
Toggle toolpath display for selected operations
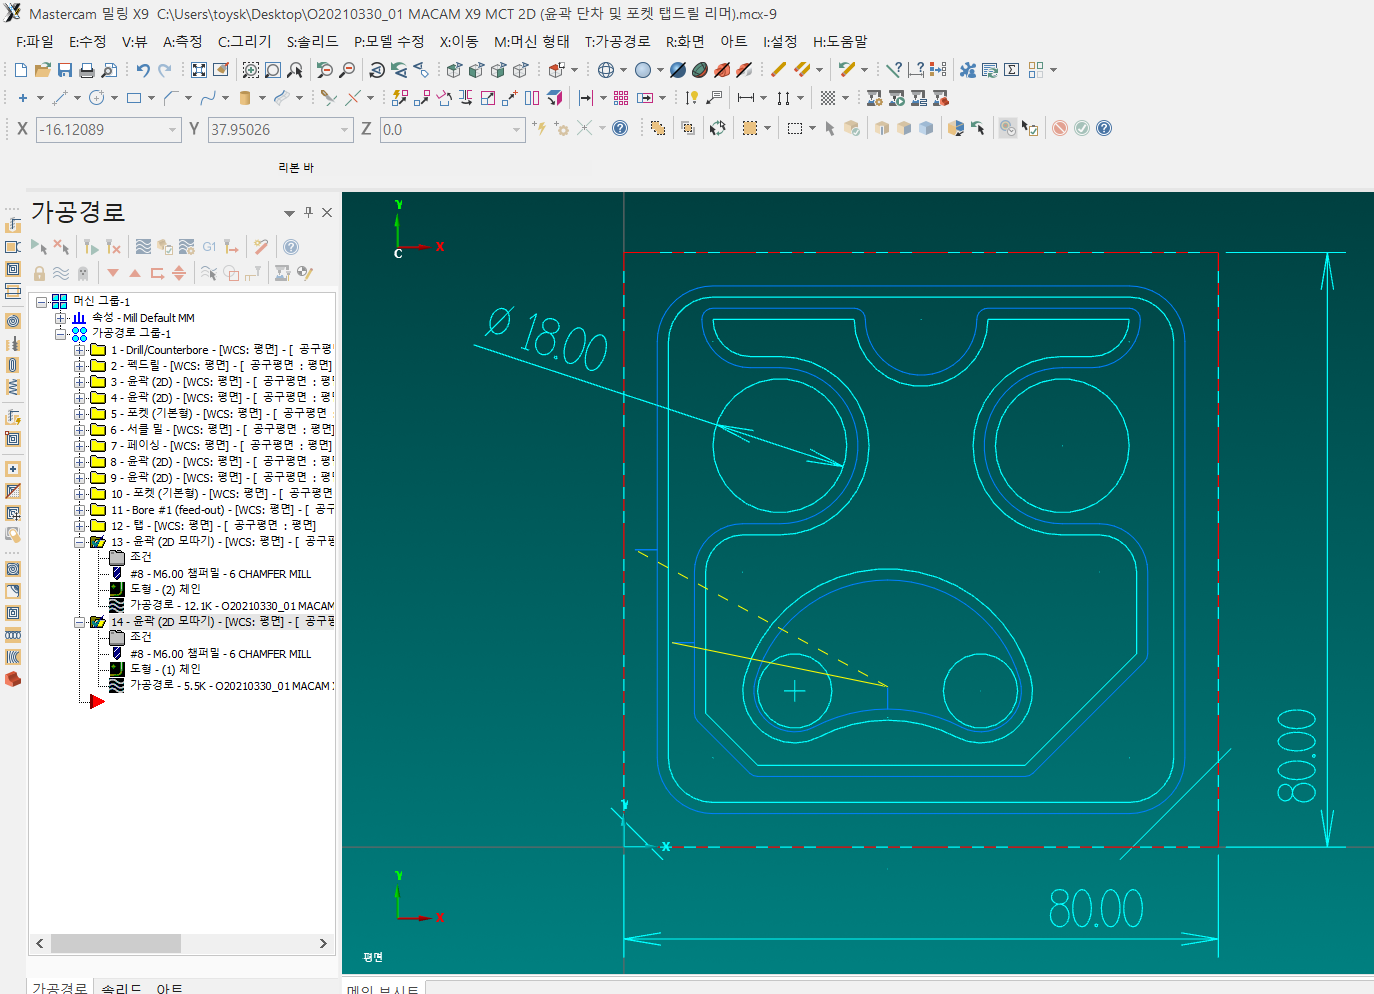pyautogui.click(x=61, y=273)
